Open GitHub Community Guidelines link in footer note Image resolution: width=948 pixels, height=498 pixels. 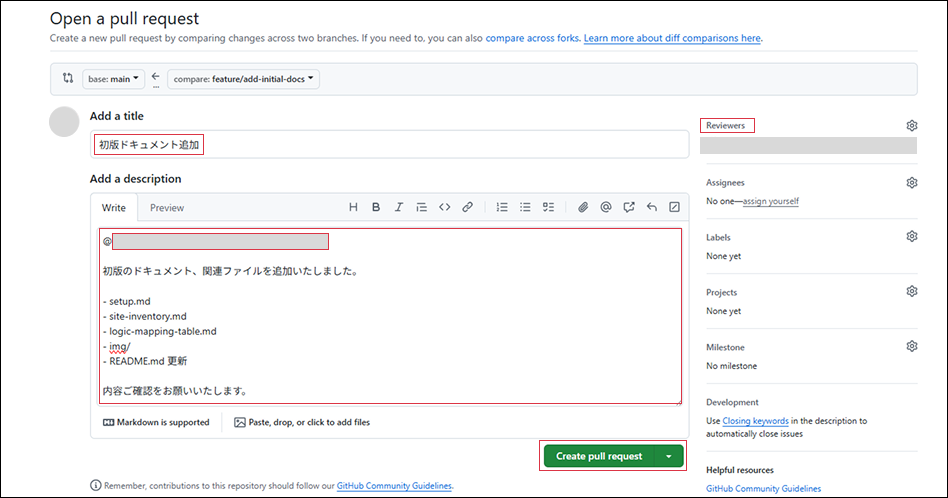tap(394, 485)
